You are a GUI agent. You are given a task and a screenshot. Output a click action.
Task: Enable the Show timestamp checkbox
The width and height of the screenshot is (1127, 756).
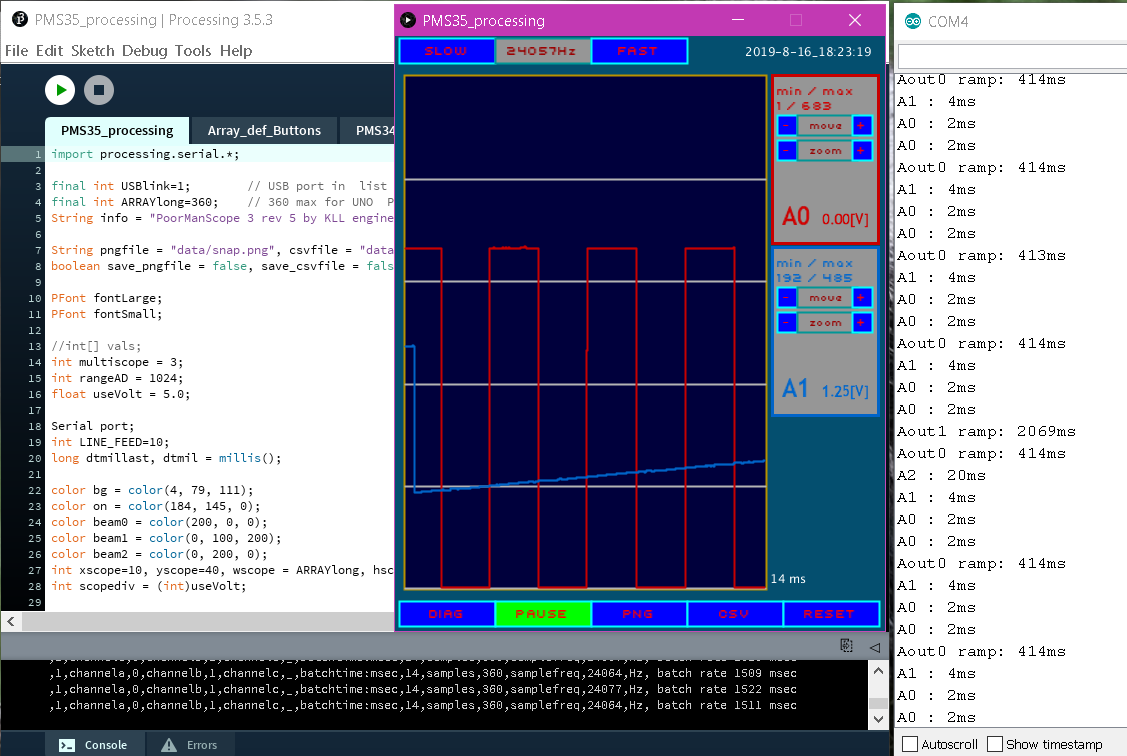click(x=994, y=744)
